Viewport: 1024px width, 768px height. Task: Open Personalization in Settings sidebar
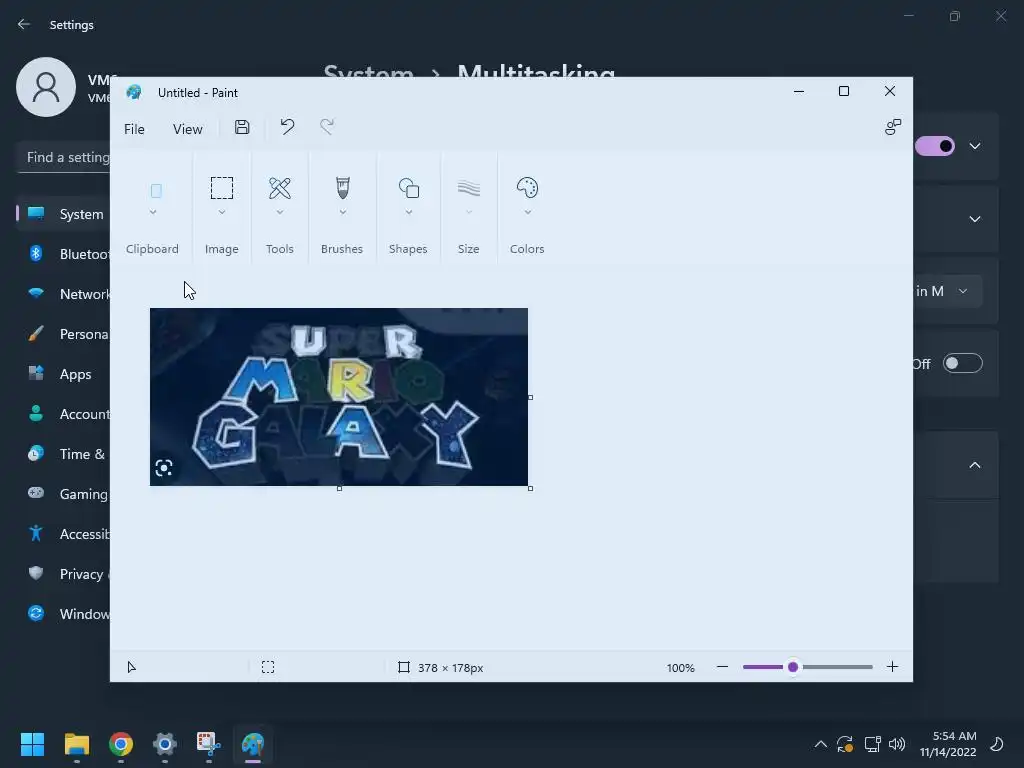click(64, 334)
